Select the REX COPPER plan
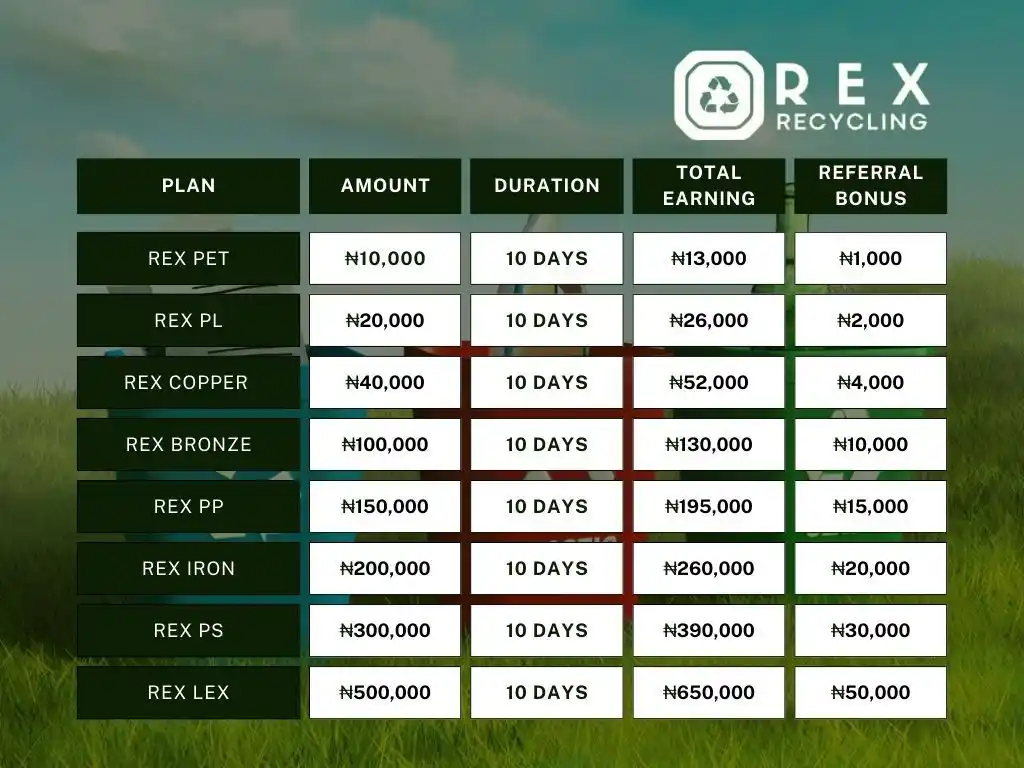This screenshot has width=1024, height=768. point(188,383)
